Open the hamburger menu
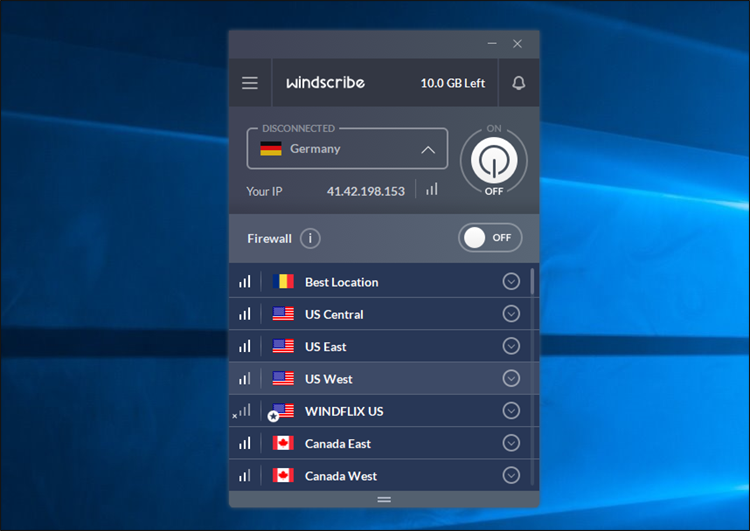 click(x=250, y=83)
